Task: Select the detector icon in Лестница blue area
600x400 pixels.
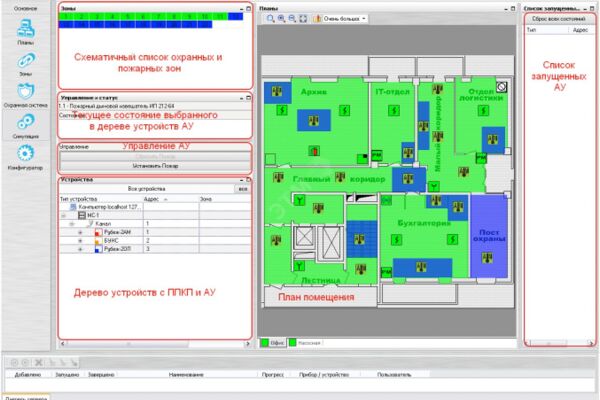Action: pos(359,240)
